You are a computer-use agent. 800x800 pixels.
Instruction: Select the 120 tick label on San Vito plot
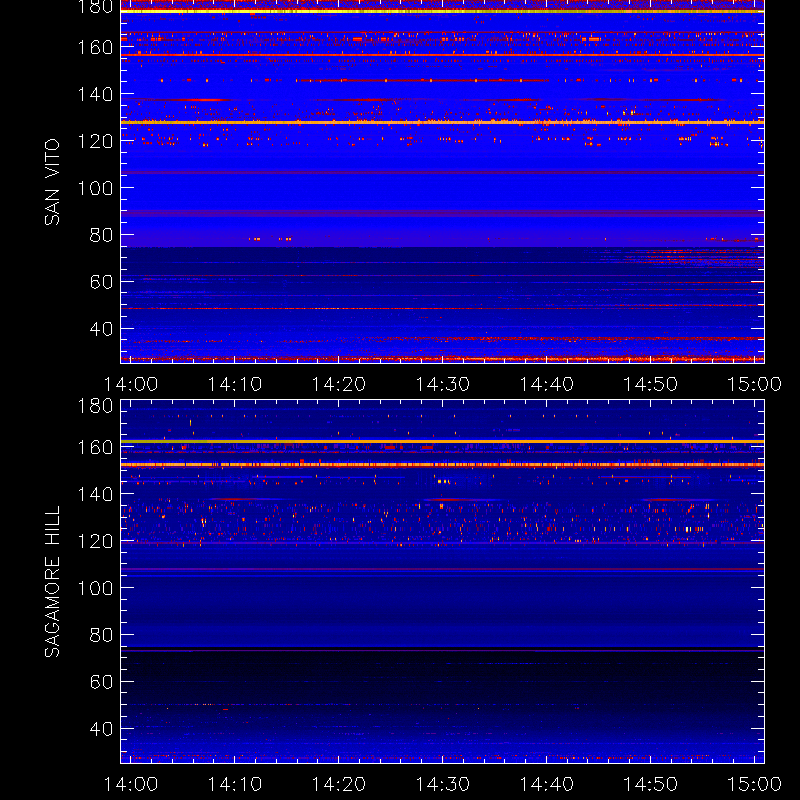(95, 141)
